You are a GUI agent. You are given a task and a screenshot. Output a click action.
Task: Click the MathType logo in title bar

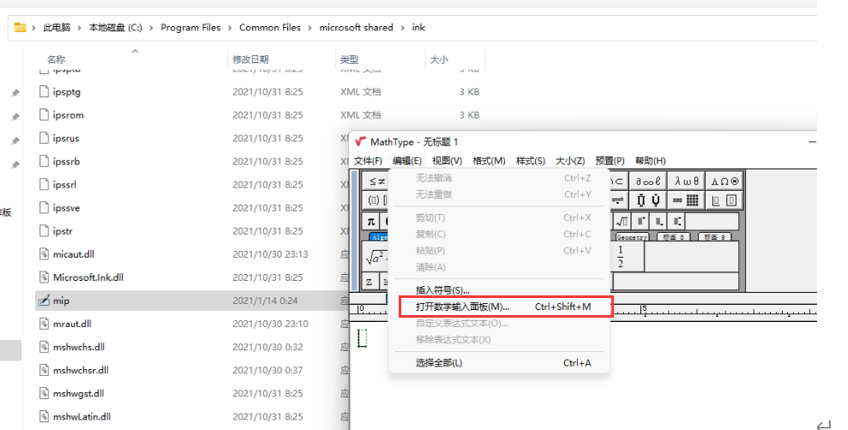coord(360,142)
